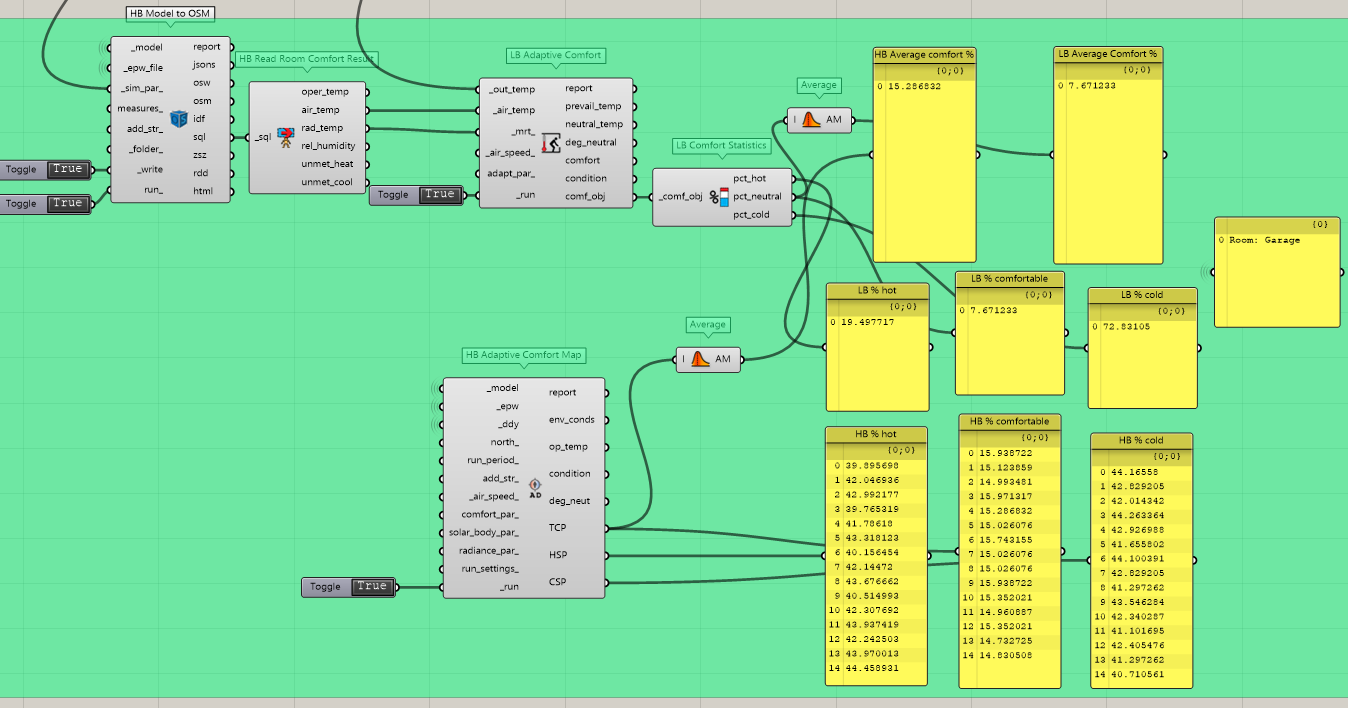Select the HB % cold panel header
1348x708 pixels.
[x=1141, y=441]
